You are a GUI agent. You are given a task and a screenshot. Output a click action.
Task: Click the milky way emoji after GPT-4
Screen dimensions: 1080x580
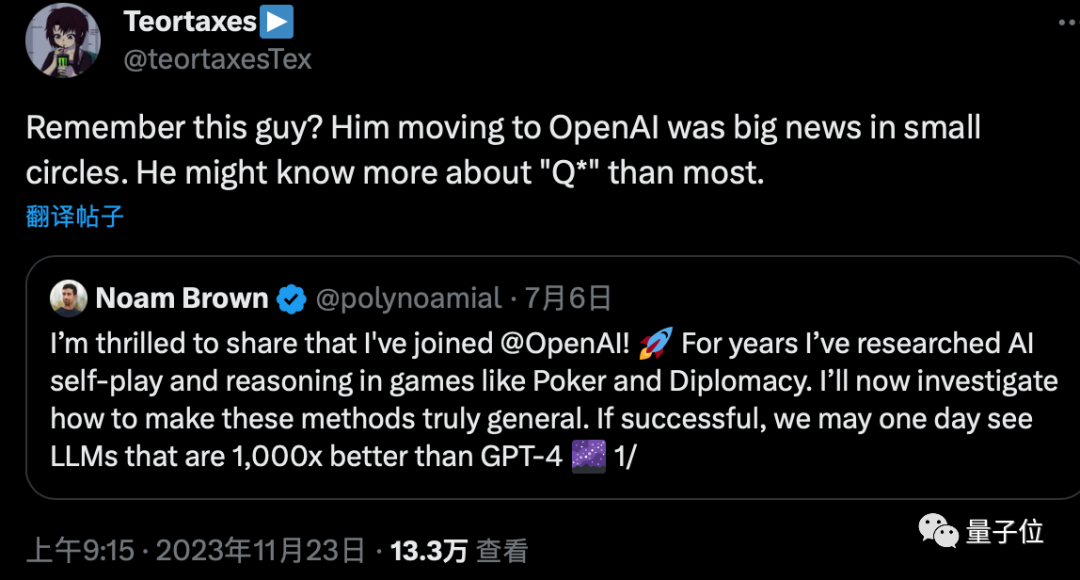[x=589, y=456]
